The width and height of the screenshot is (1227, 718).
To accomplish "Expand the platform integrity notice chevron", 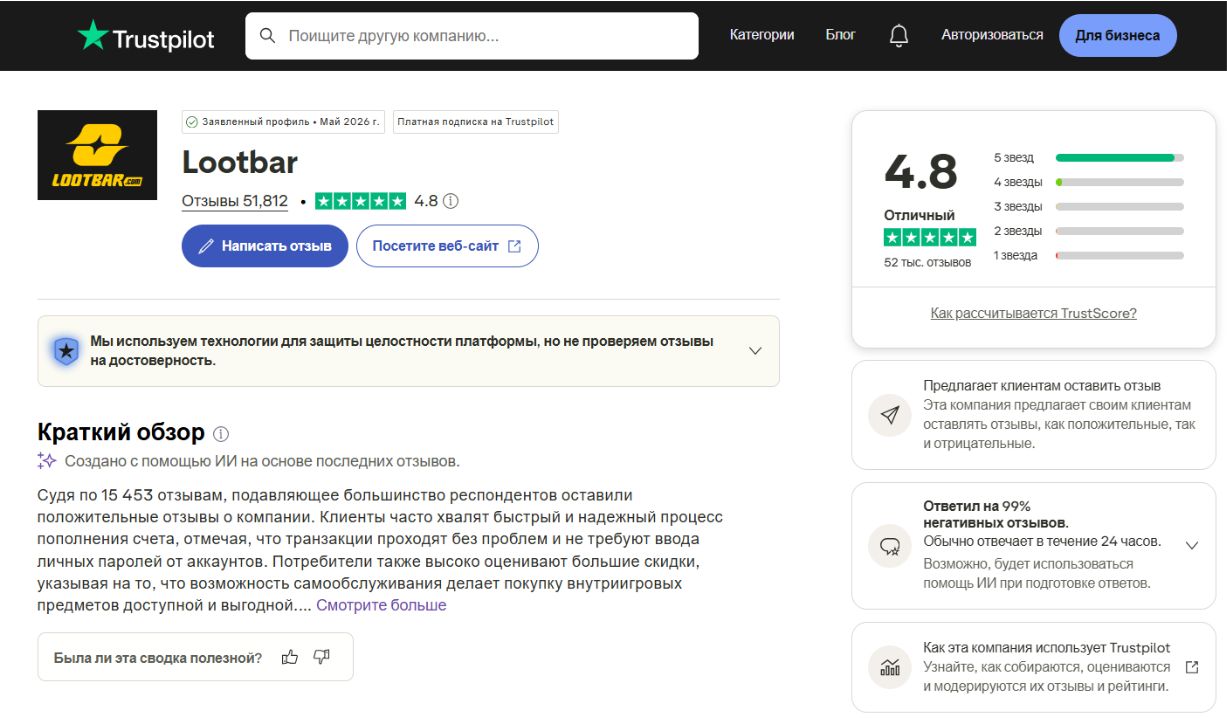I will [x=755, y=351].
